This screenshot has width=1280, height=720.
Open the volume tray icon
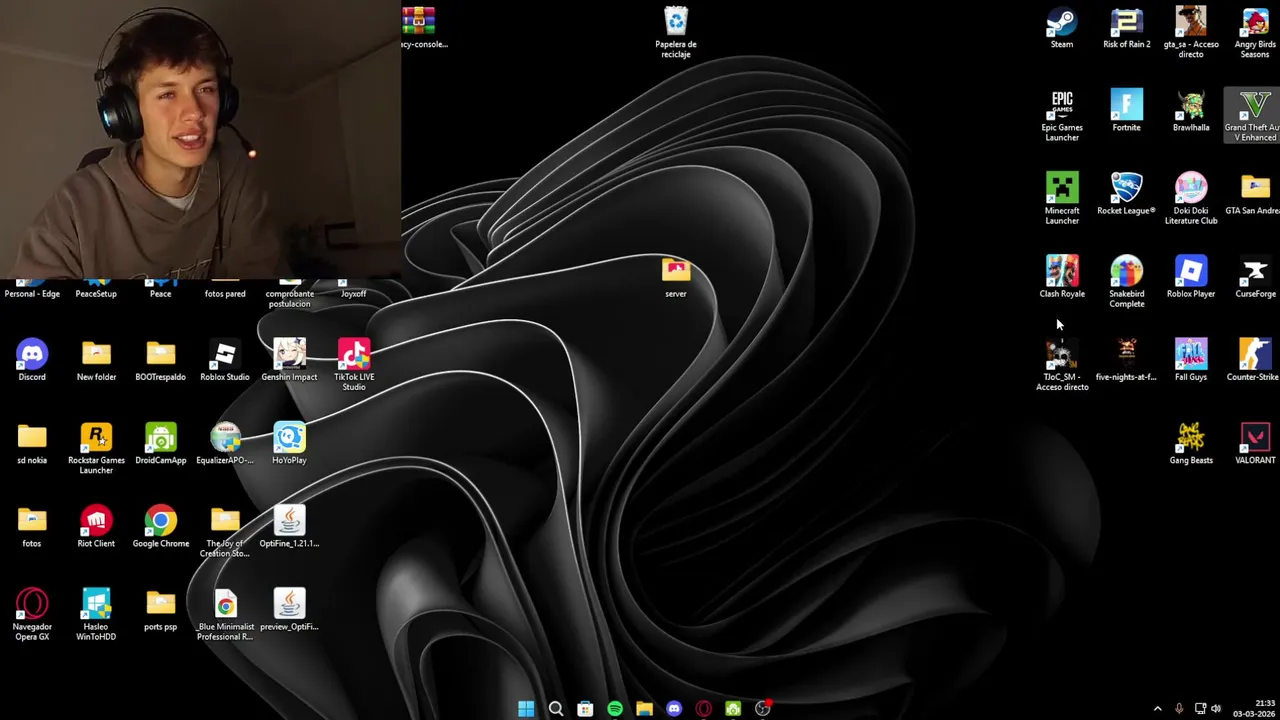coord(1216,708)
